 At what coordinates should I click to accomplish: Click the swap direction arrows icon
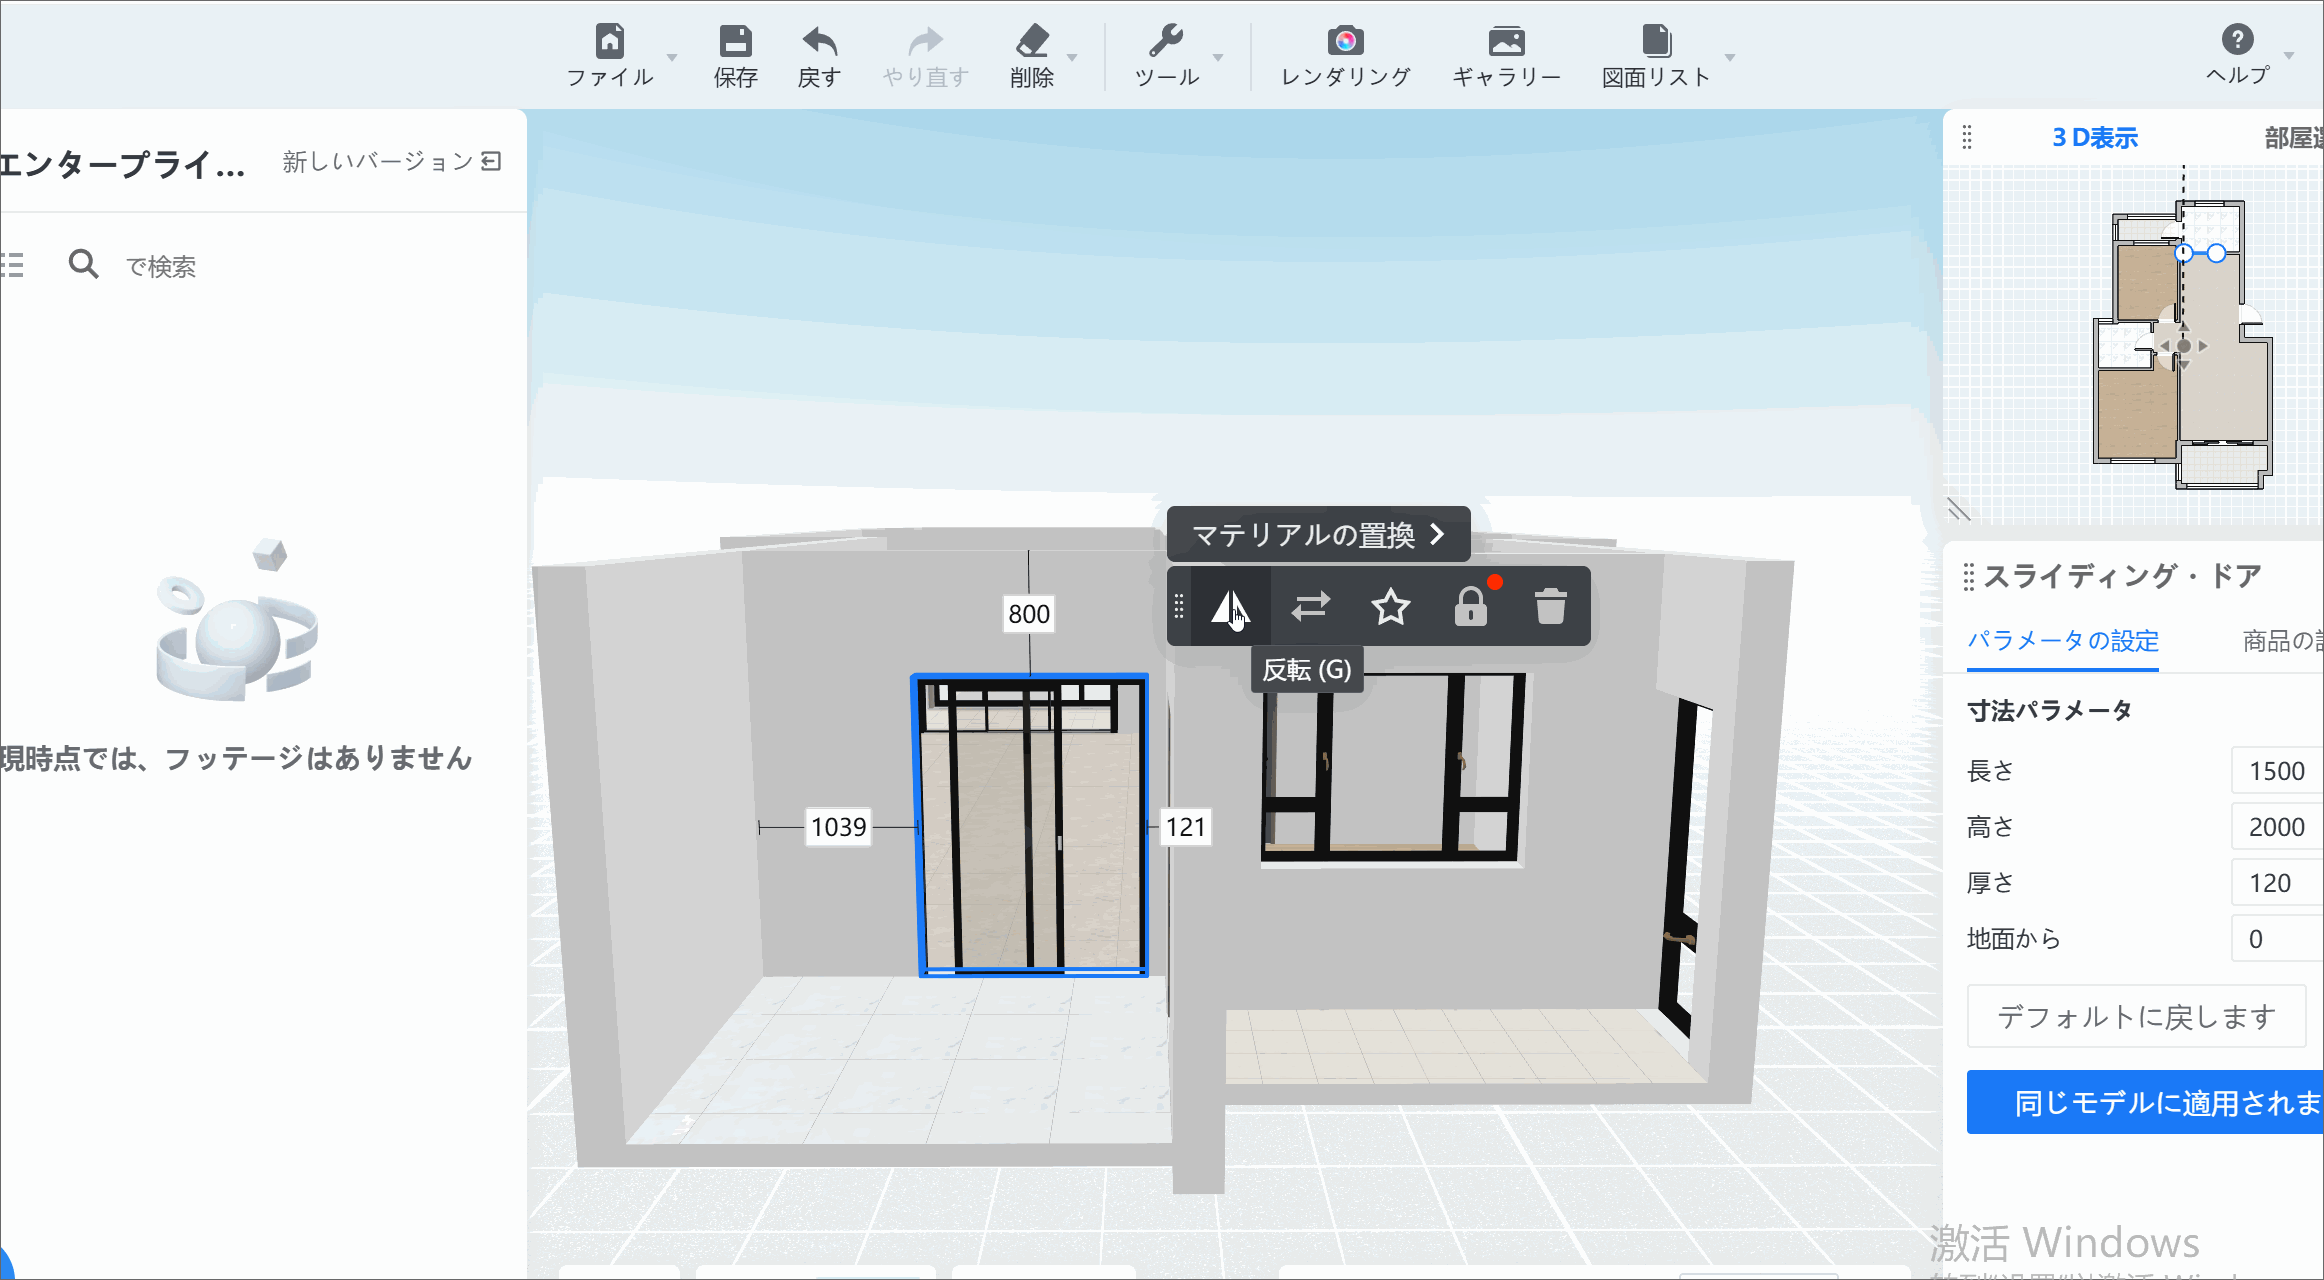tap(1310, 607)
